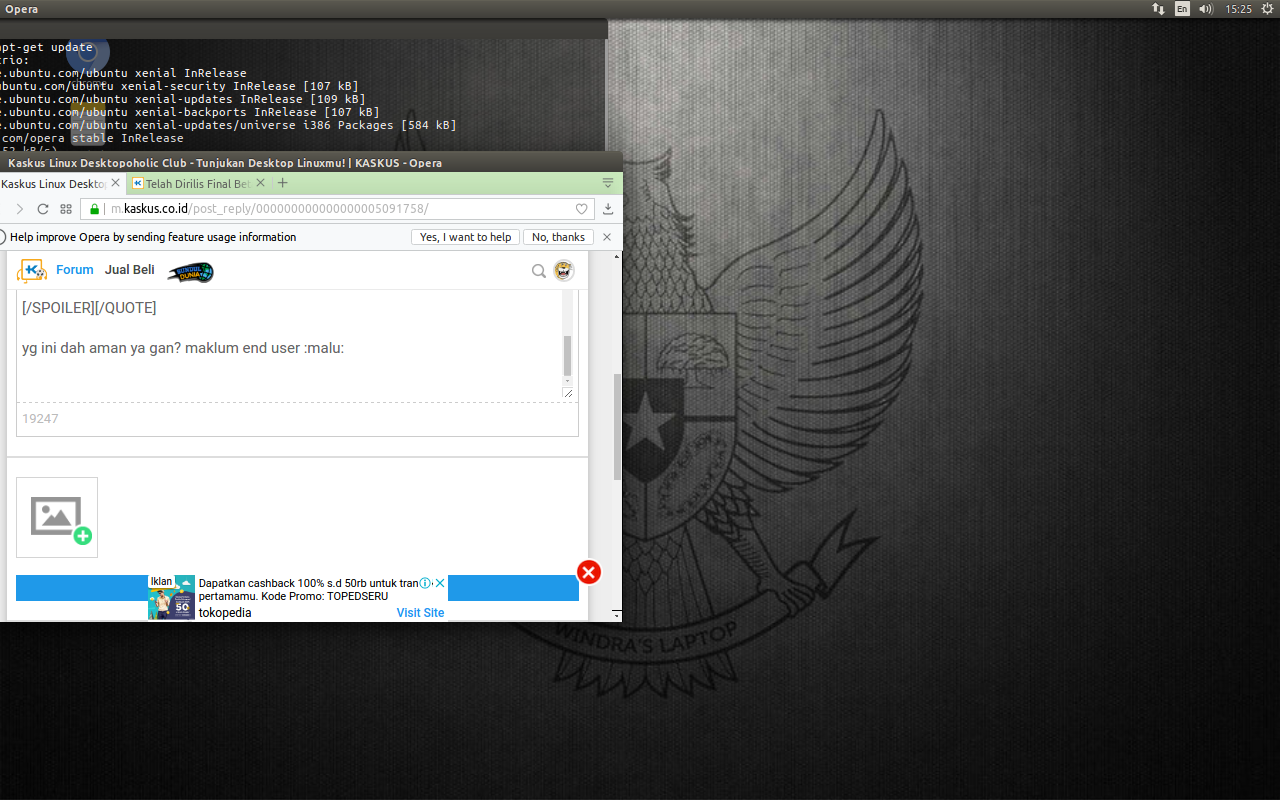Open the downloads arrow icon
This screenshot has height=800, width=1280.
[x=608, y=209]
